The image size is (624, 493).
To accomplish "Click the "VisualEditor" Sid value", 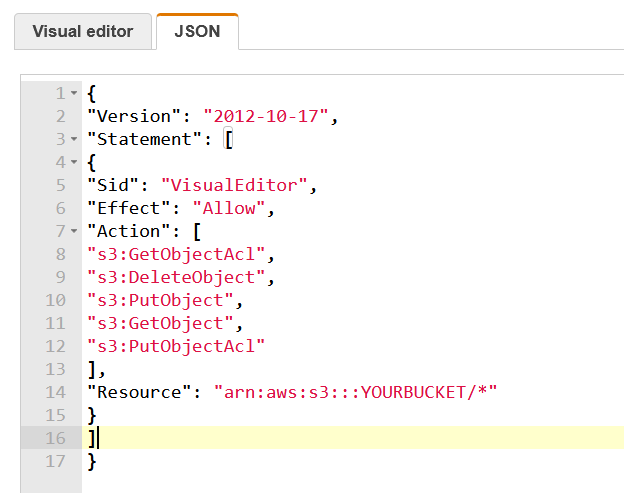I will [x=234, y=185].
